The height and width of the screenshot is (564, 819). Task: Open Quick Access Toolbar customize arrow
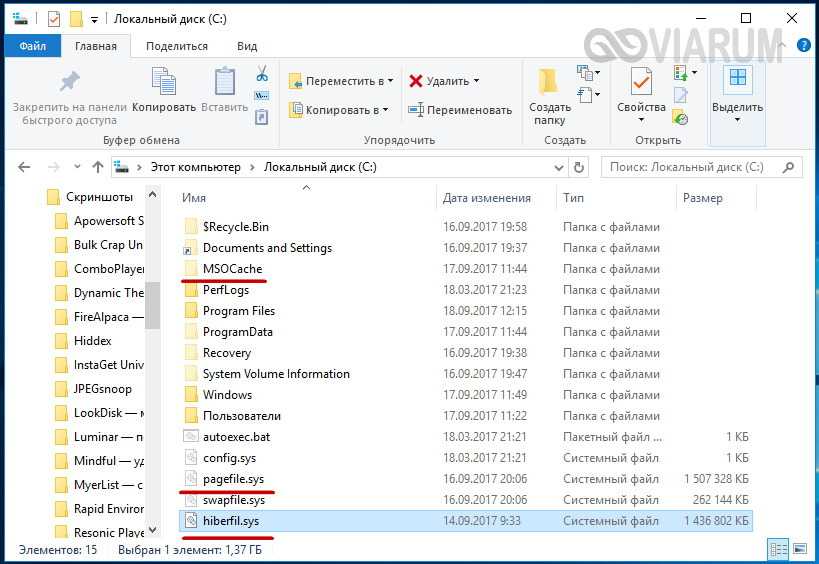pos(95,20)
